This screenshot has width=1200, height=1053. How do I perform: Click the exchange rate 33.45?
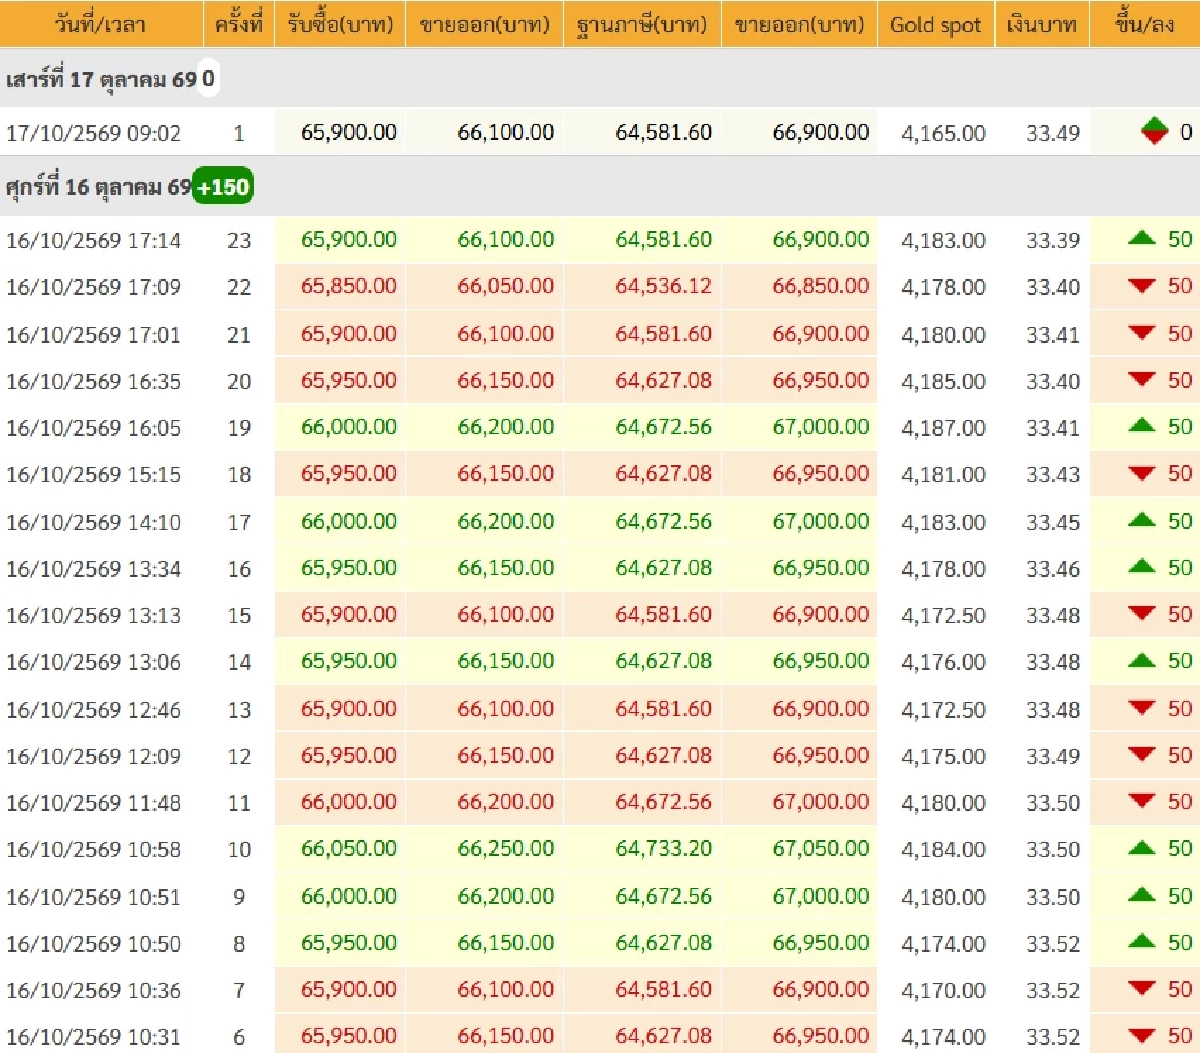1053,522
